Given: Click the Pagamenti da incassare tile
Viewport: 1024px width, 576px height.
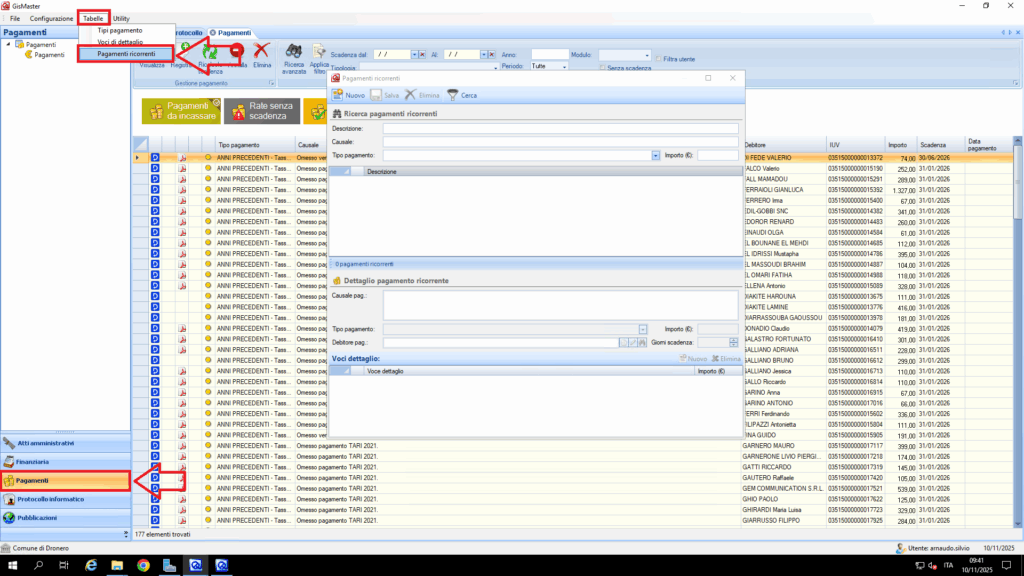Looking at the screenshot, I should [x=180, y=110].
